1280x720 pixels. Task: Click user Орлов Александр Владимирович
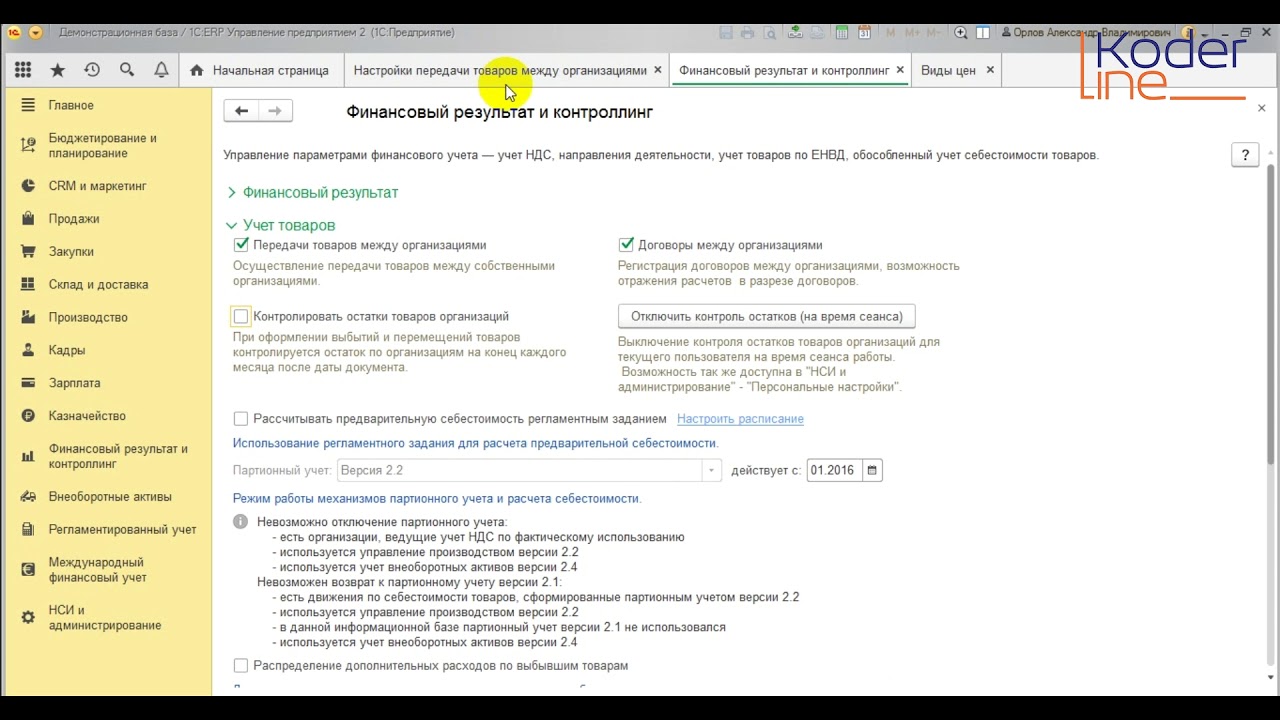pyautogui.click(x=1086, y=32)
